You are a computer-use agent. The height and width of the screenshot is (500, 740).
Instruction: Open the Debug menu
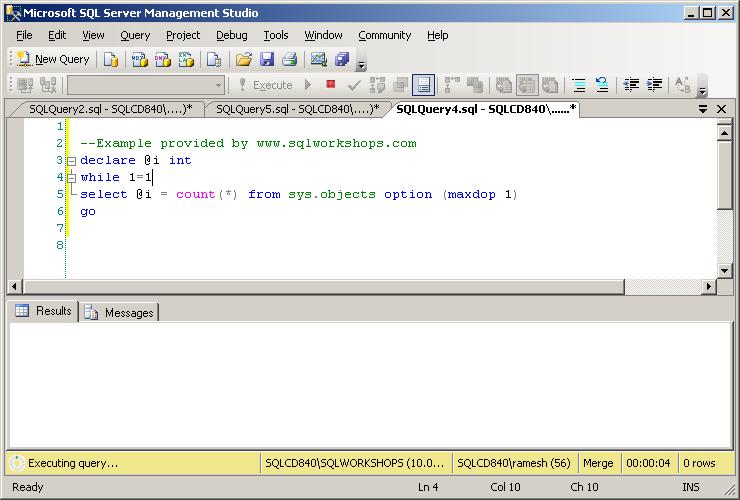coord(232,35)
